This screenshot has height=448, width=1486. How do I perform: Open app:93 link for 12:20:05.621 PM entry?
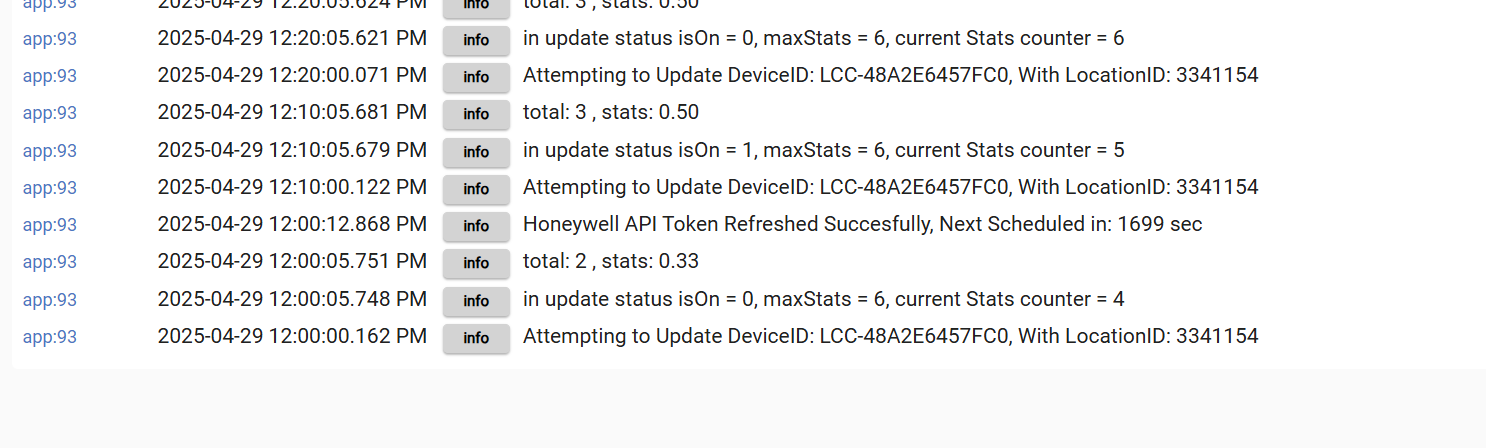point(50,39)
